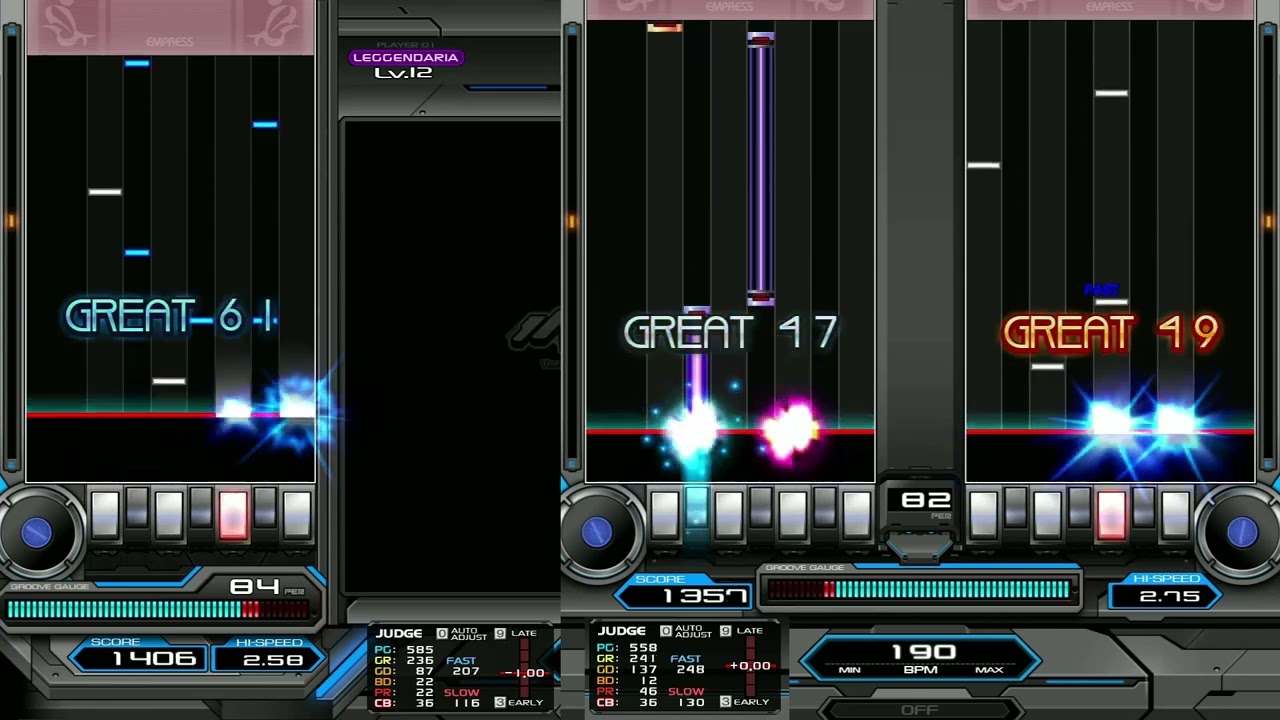Click the purple LEGGENDARIA difficulty badge

[x=405, y=57]
